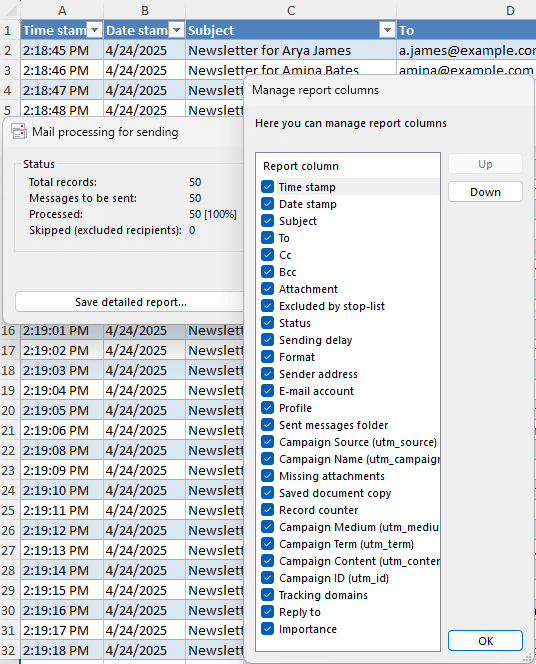This screenshot has height=664, width=536.
Task: Uncheck the Tracking domains column
Action: click(x=268, y=595)
